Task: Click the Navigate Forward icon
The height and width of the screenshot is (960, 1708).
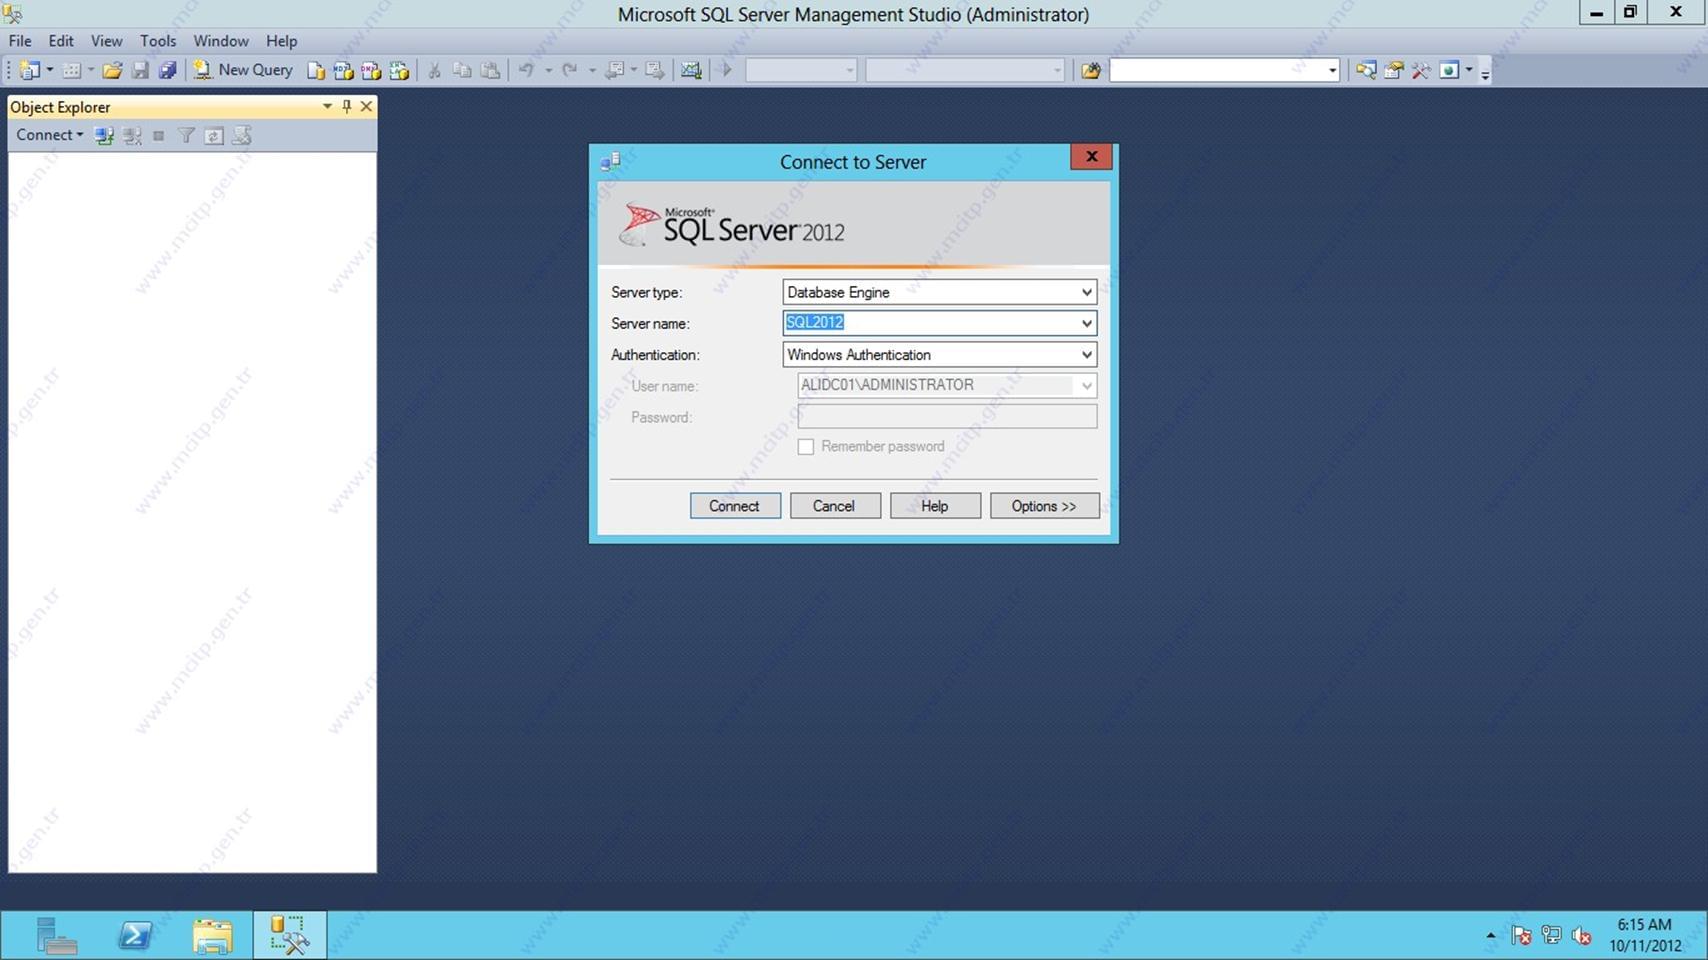Action: tap(655, 70)
